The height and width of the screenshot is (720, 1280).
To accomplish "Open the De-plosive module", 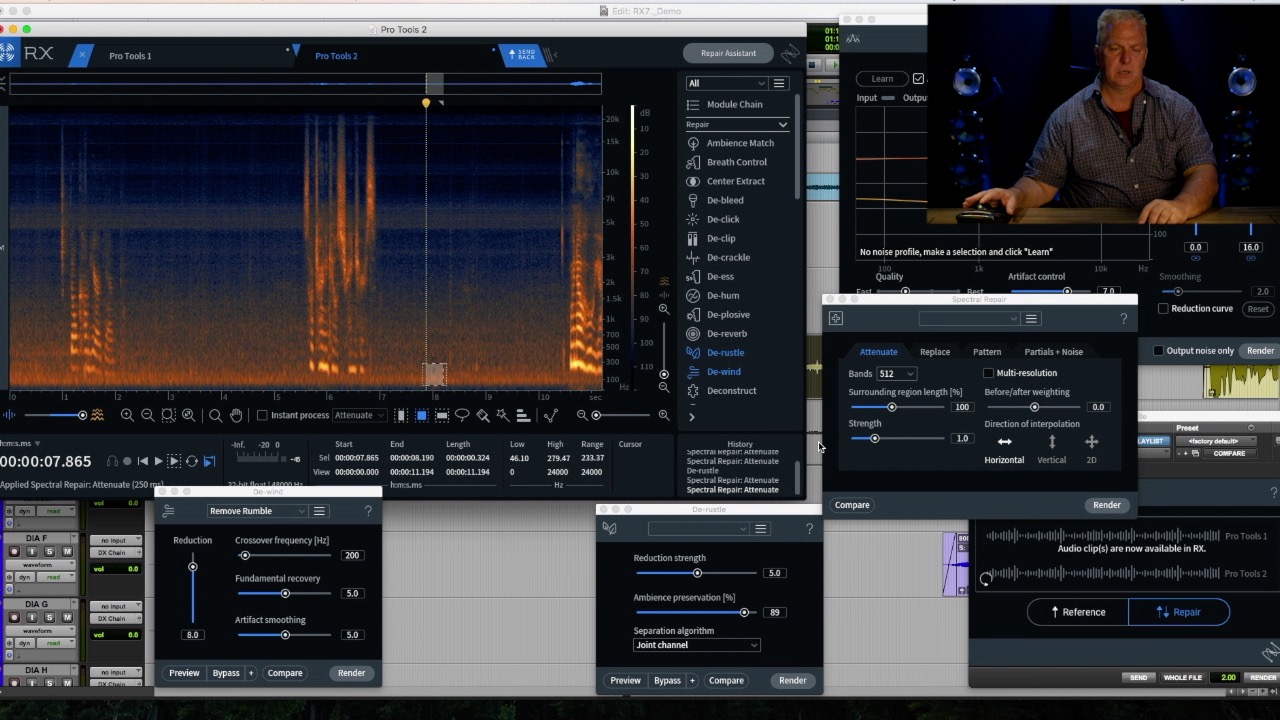I will coord(728,314).
